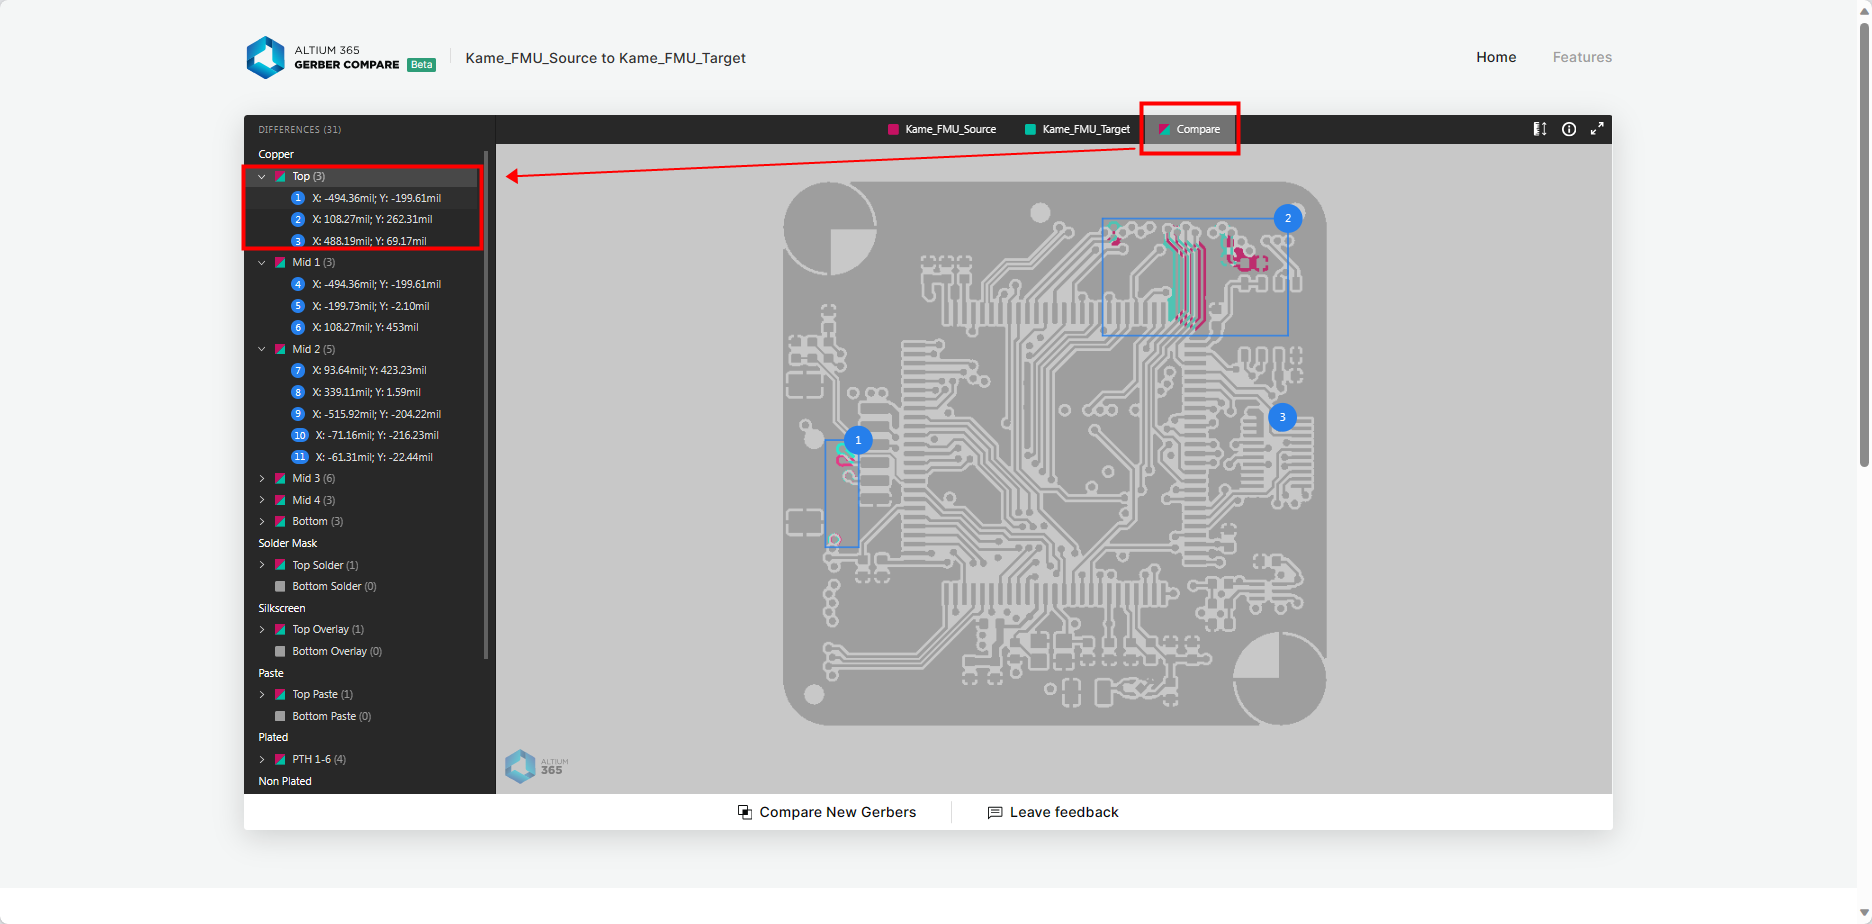1872x924 pixels.
Task: Expand the Mid 3 layer differences
Action: 262,479
